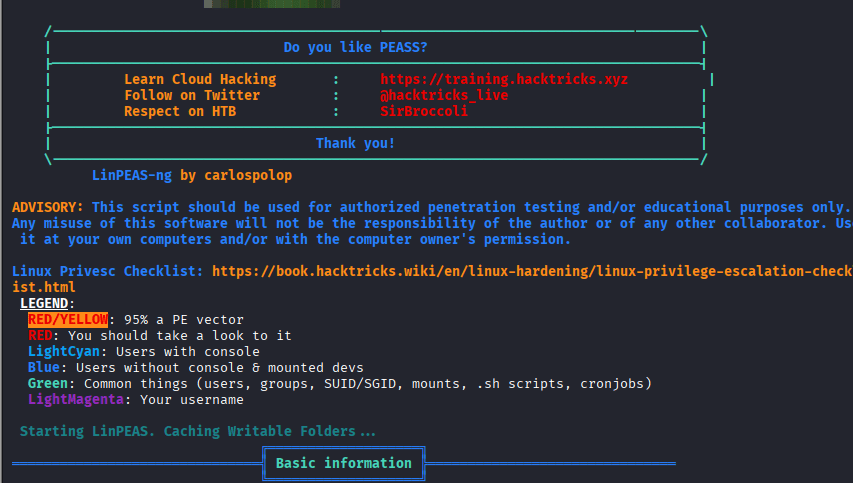This screenshot has width=853, height=483.
Task: Click the Basic information section header
Action: (x=343, y=463)
